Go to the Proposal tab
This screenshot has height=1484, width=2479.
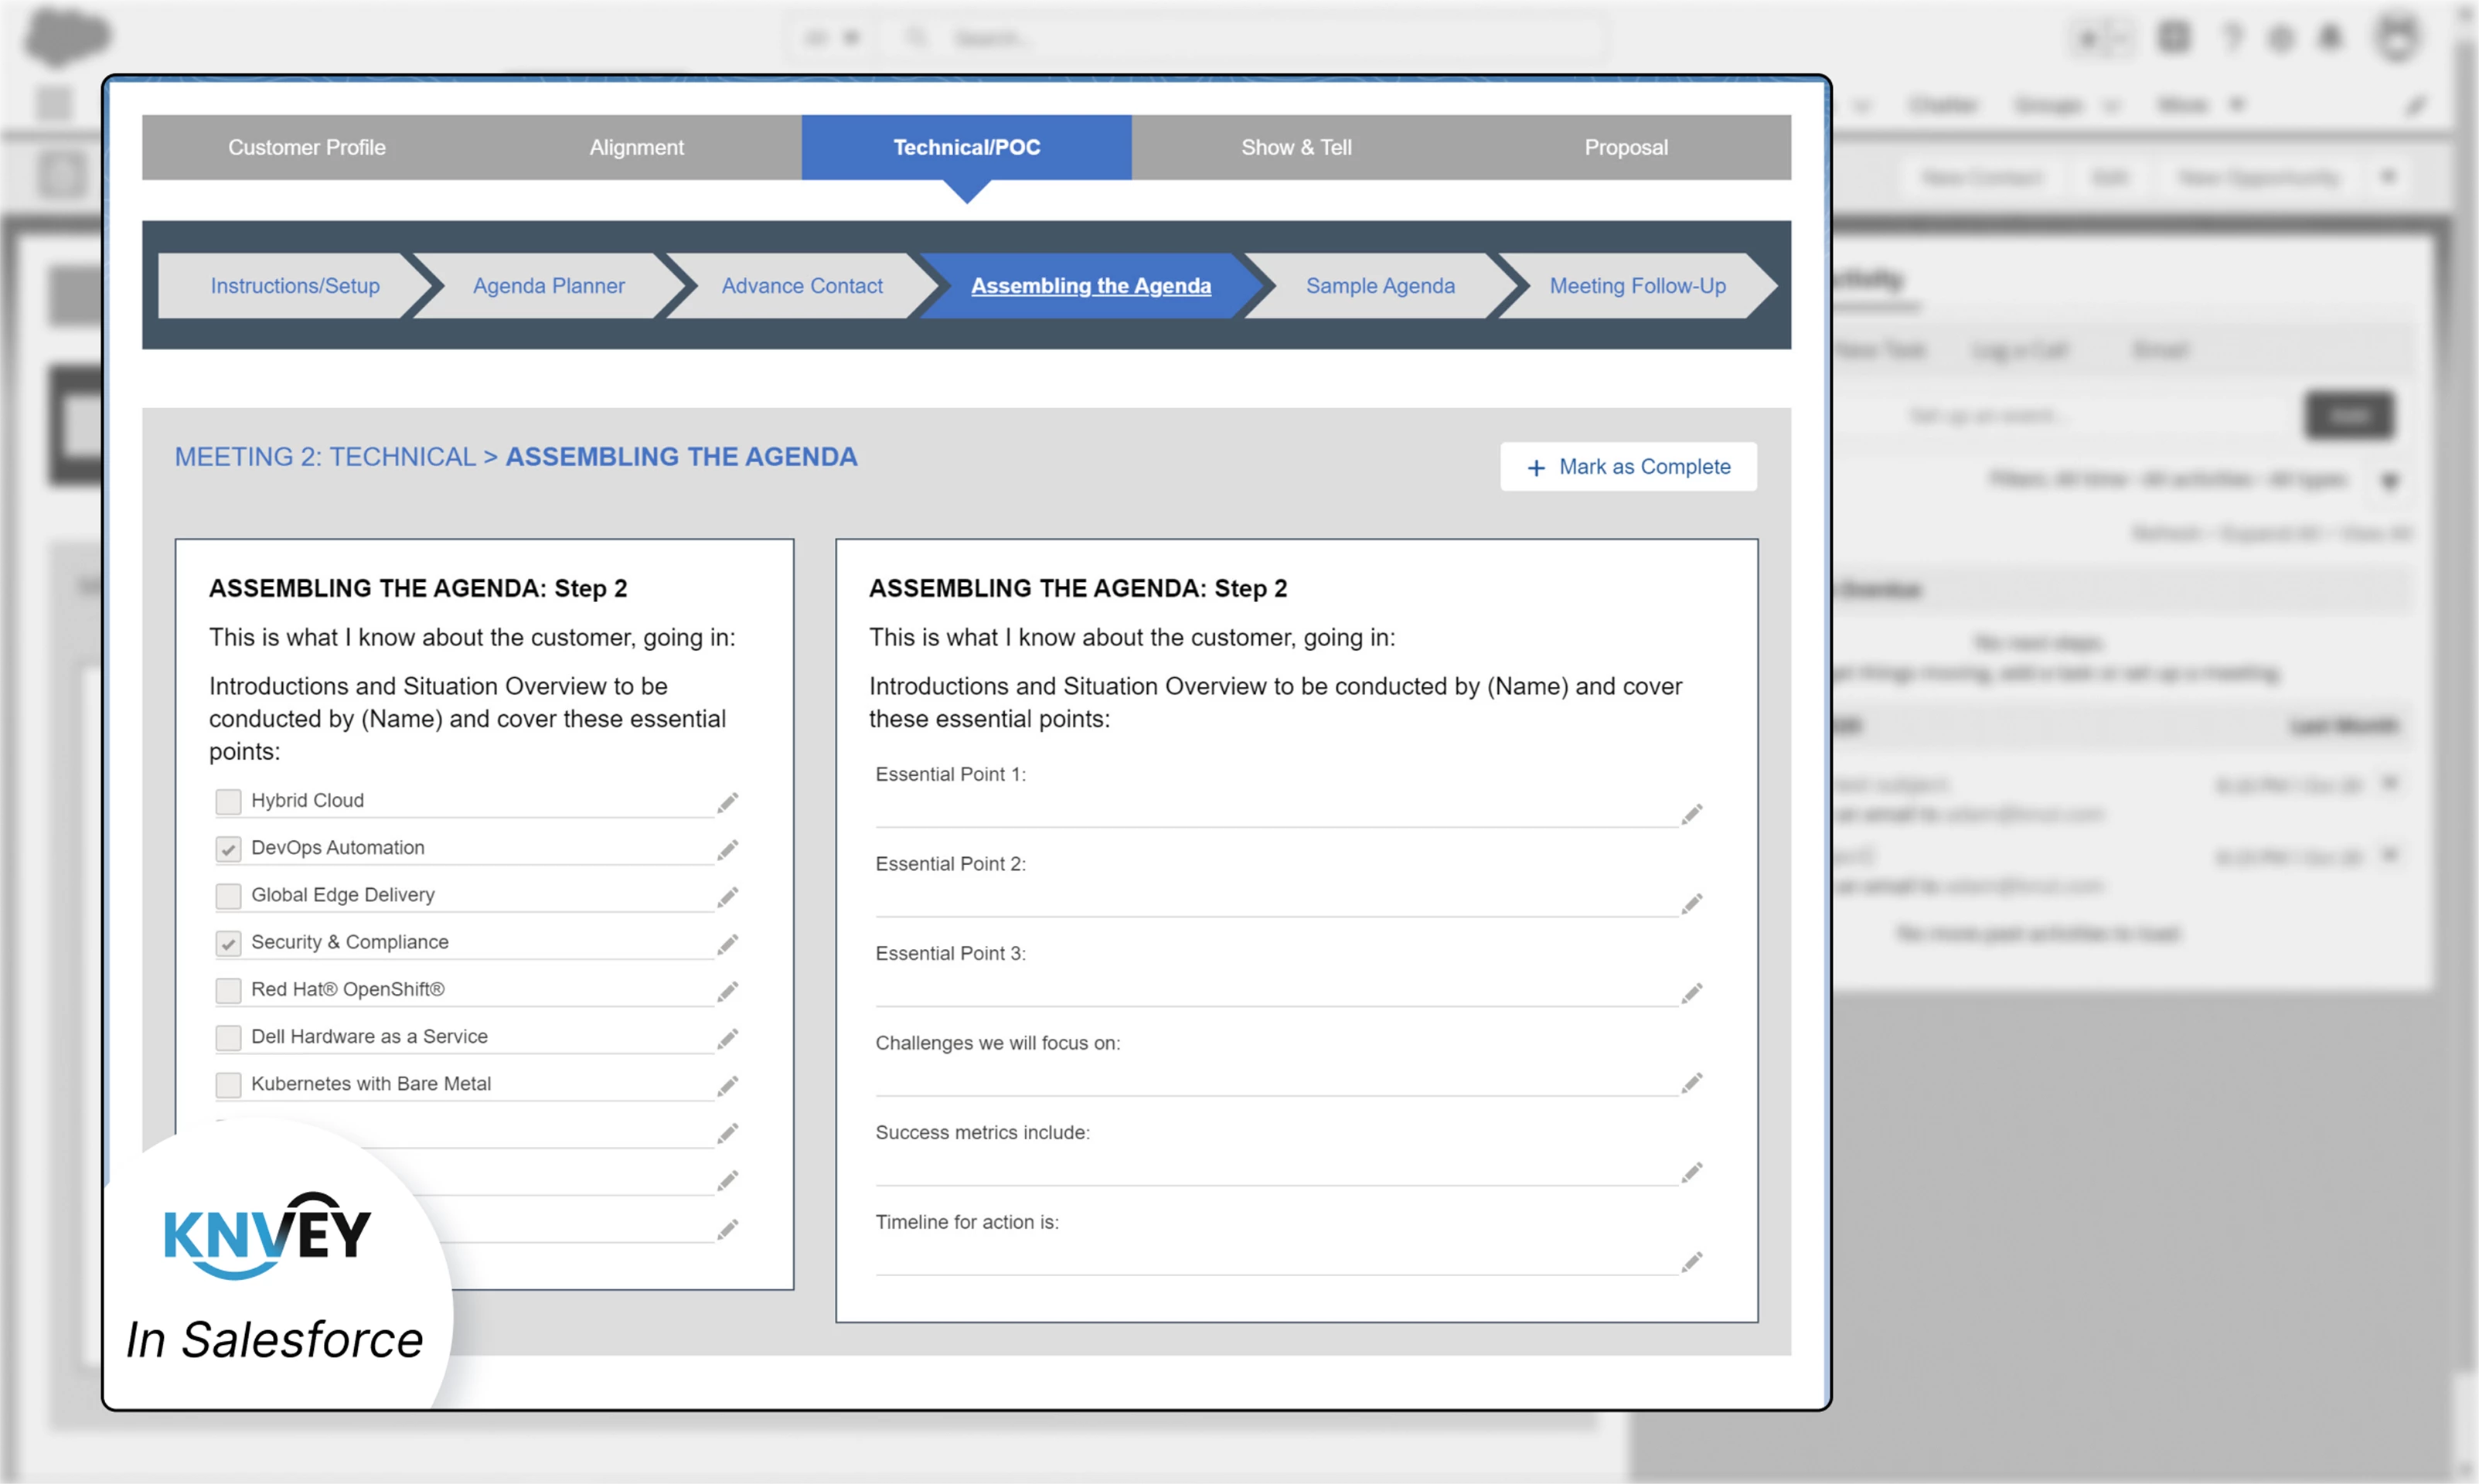pos(1626,147)
